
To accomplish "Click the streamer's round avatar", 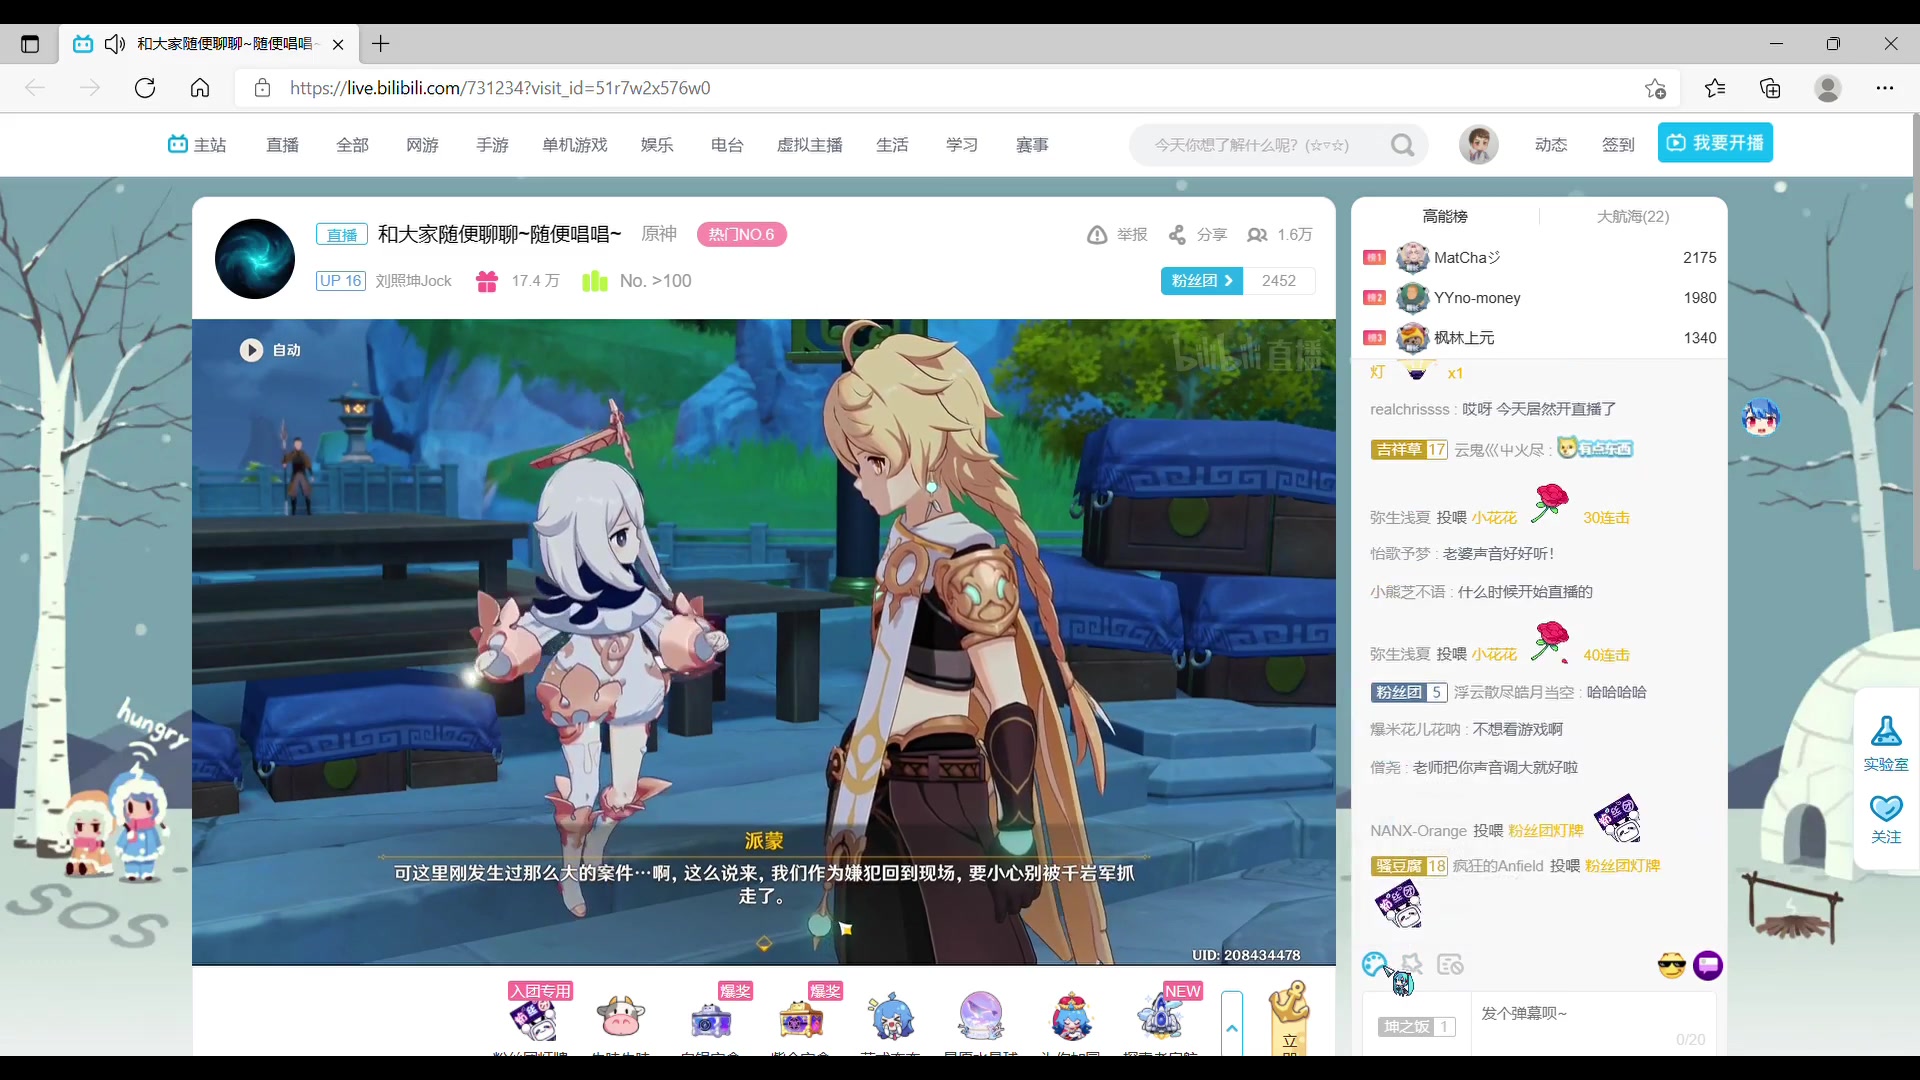I will pyautogui.click(x=255, y=259).
